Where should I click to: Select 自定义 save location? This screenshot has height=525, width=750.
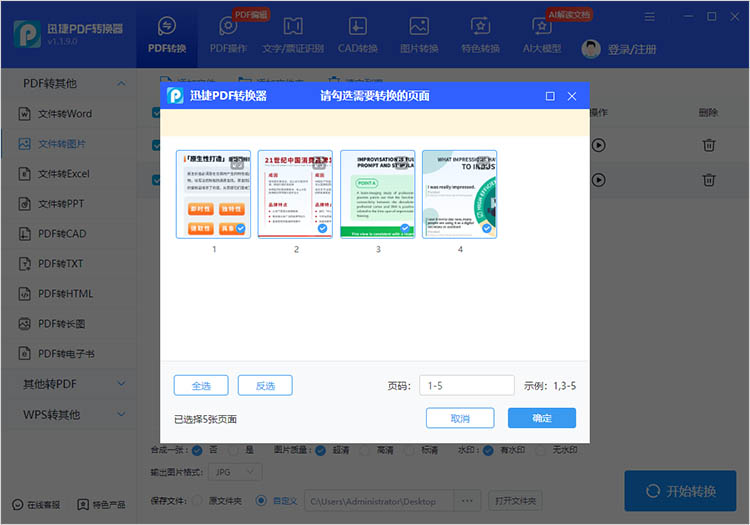click(261, 501)
